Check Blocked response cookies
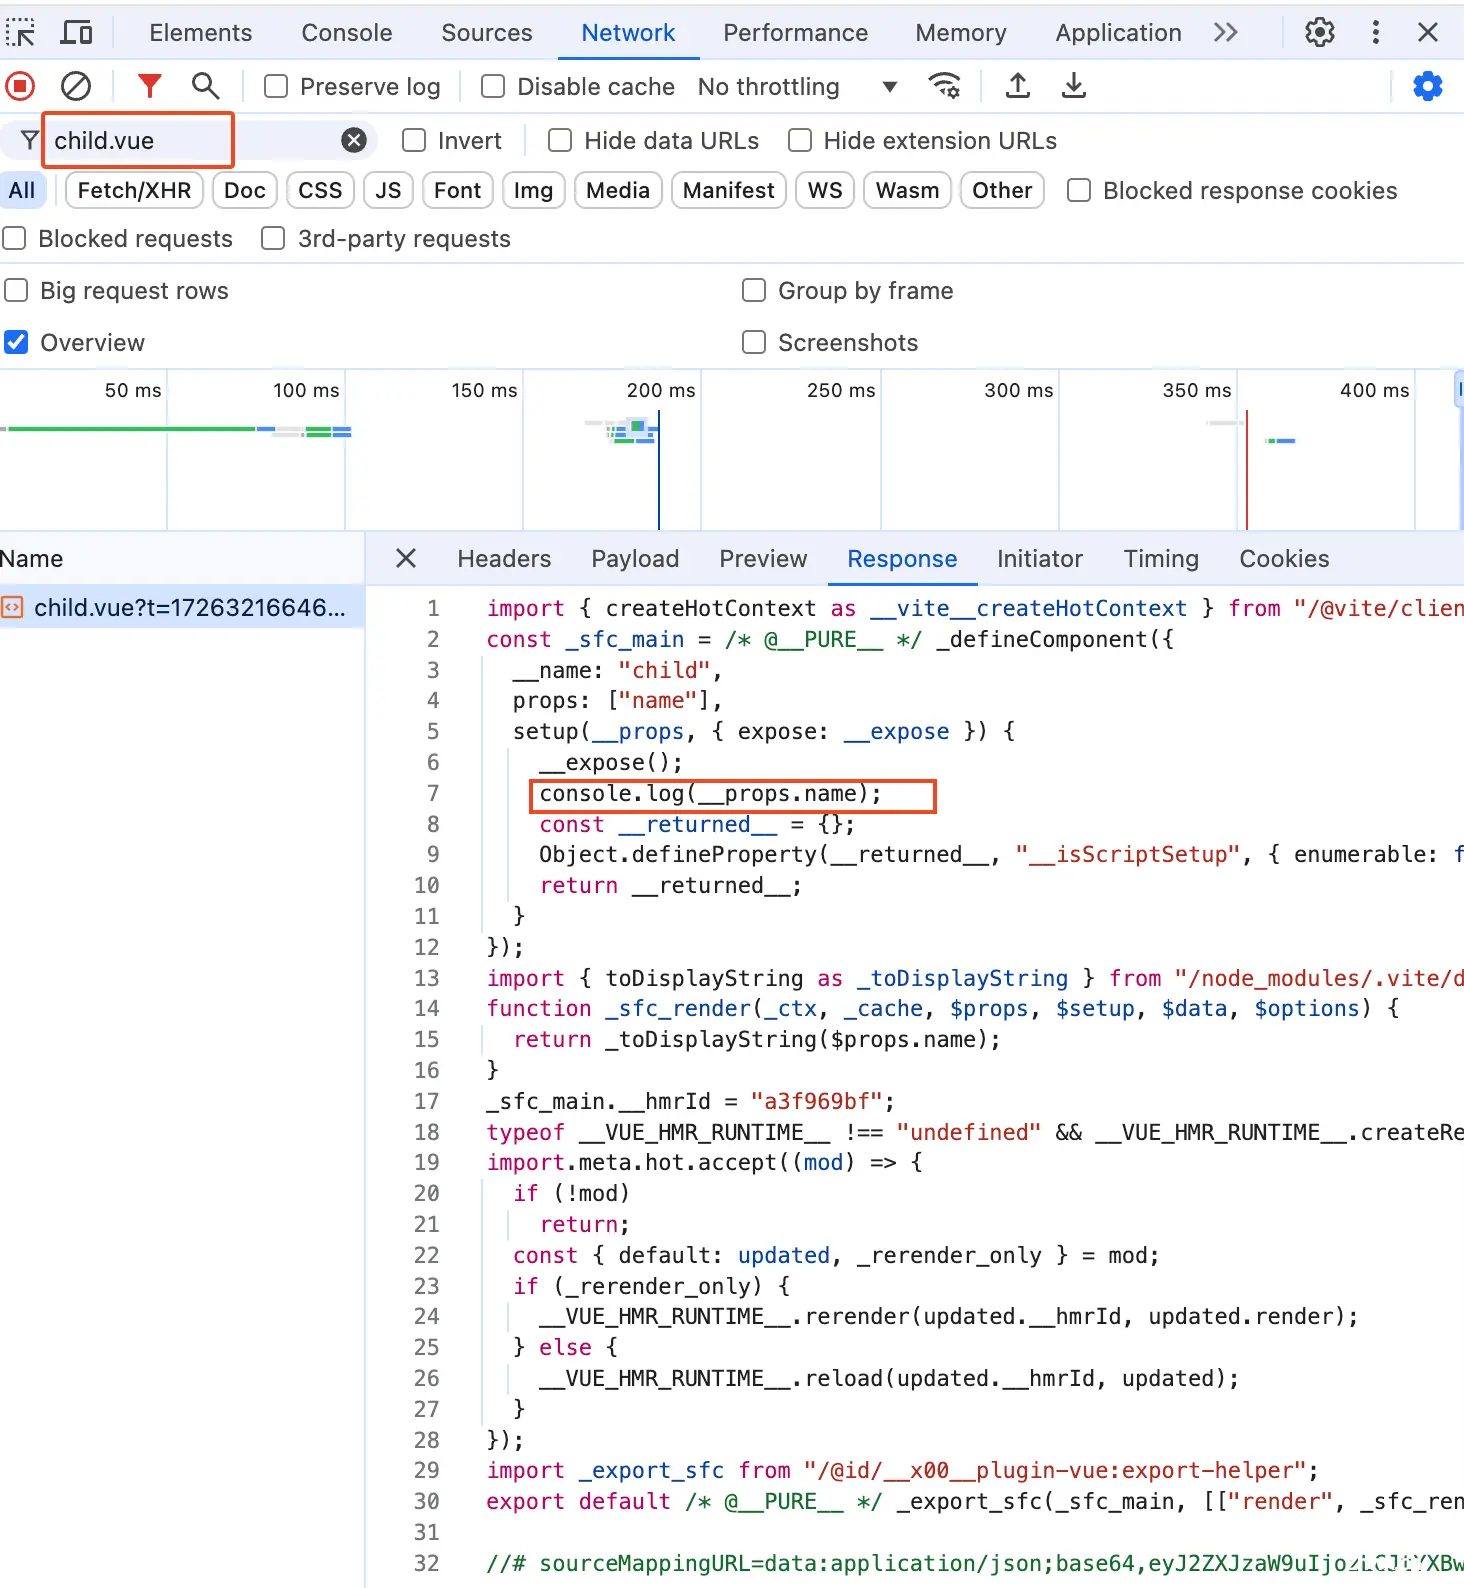This screenshot has width=1464, height=1588. click(x=1079, y=190)
